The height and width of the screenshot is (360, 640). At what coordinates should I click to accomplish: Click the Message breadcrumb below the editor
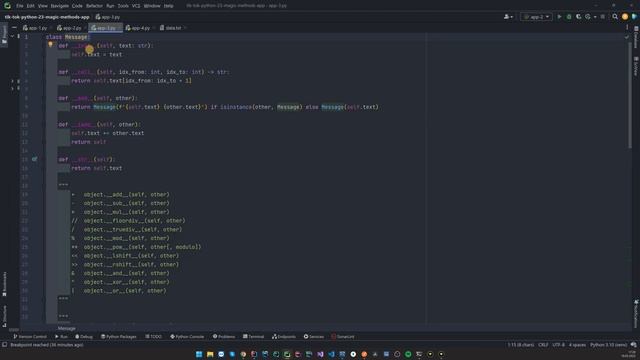tap(67, 329)
